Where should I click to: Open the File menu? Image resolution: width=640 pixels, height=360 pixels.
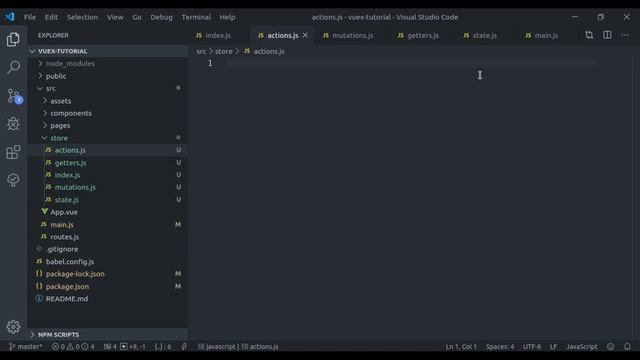pyautogui.click(x=30, y=17)
